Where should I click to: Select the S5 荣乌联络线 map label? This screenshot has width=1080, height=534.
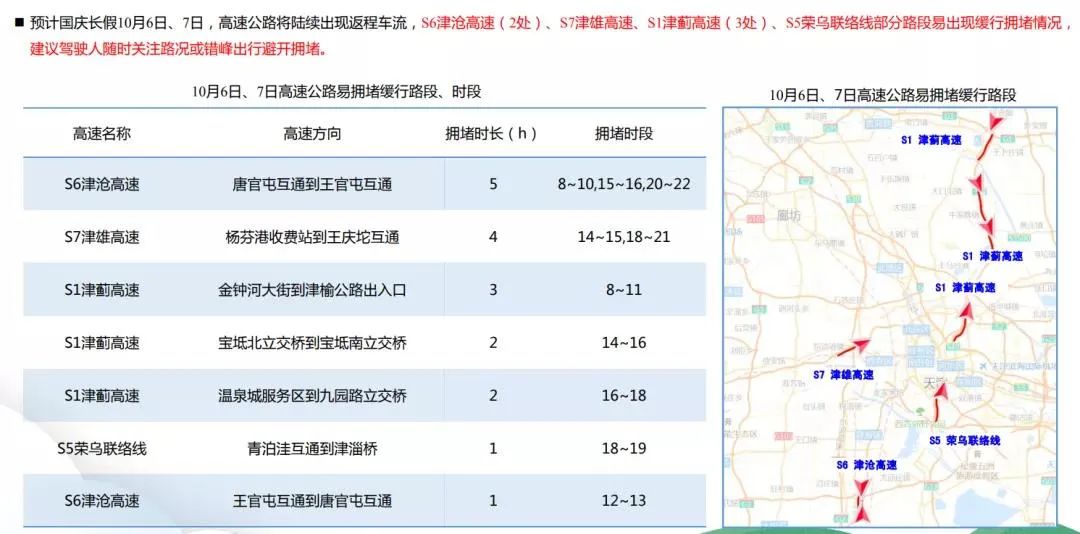(x=964, y=440)
